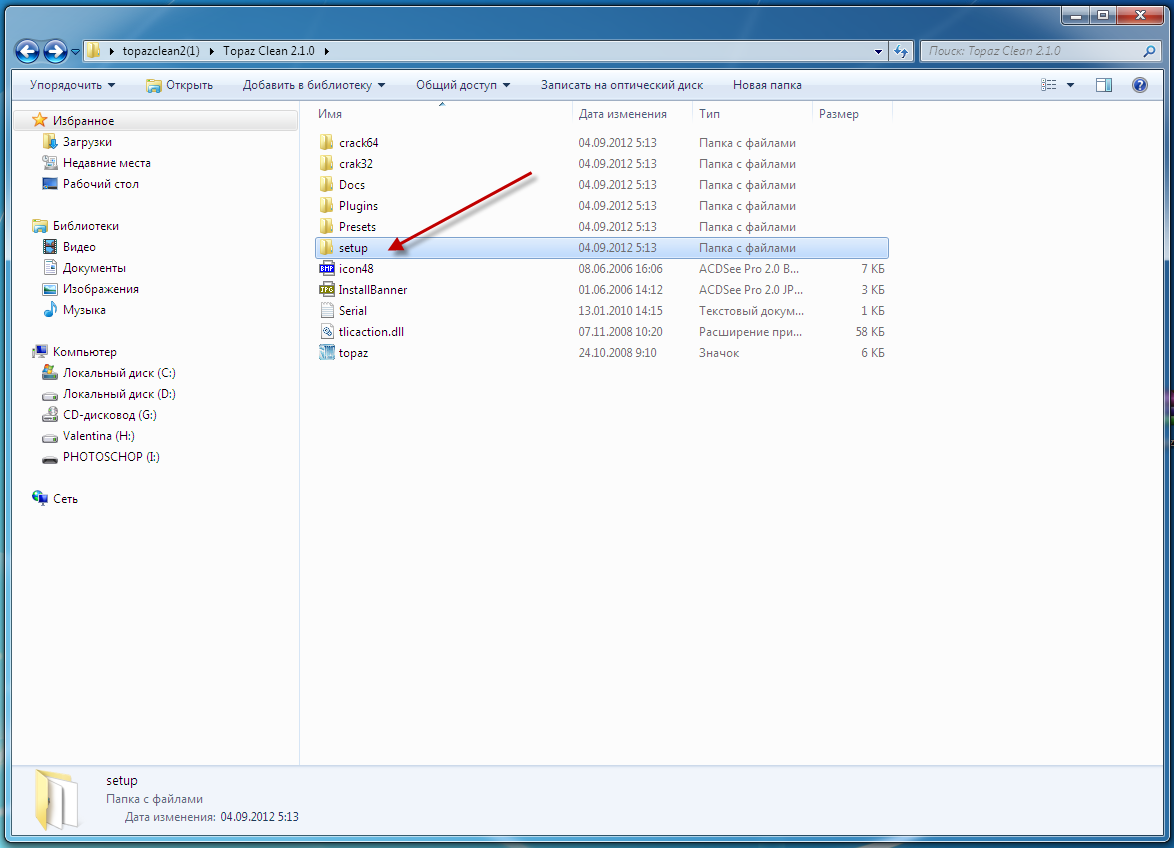This screenshot has width=1174, height=848.
Task: Click large setup folder thumbnail in details pane
Action: 57,799
